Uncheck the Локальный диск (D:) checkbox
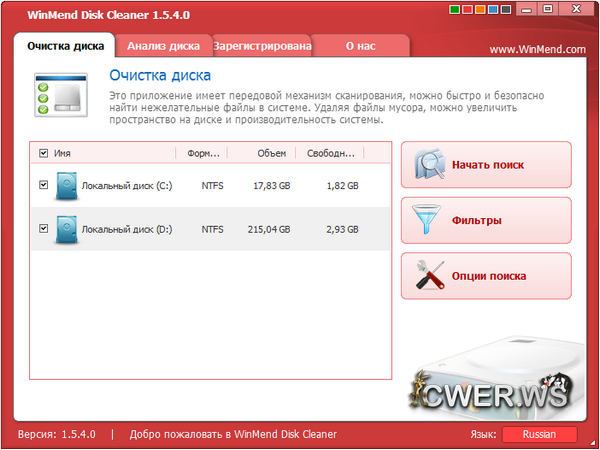The height and width of the screenshot is (450, 600). 43,229
